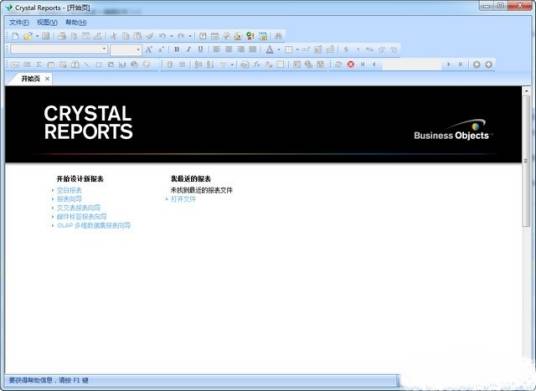Image resolution: width=536 pixels, height=391 pixels.
Task: Click the Insert Box icon
Action: [x=99, y=64]
